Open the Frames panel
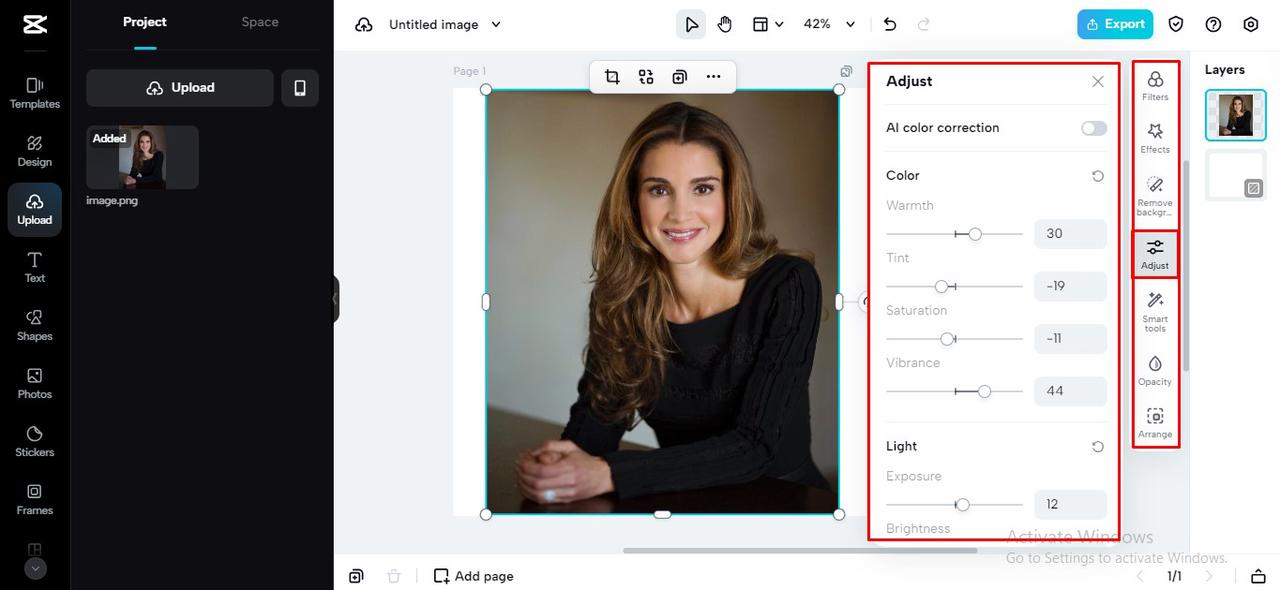This screenshot has width=1280, height=590. 35,499
